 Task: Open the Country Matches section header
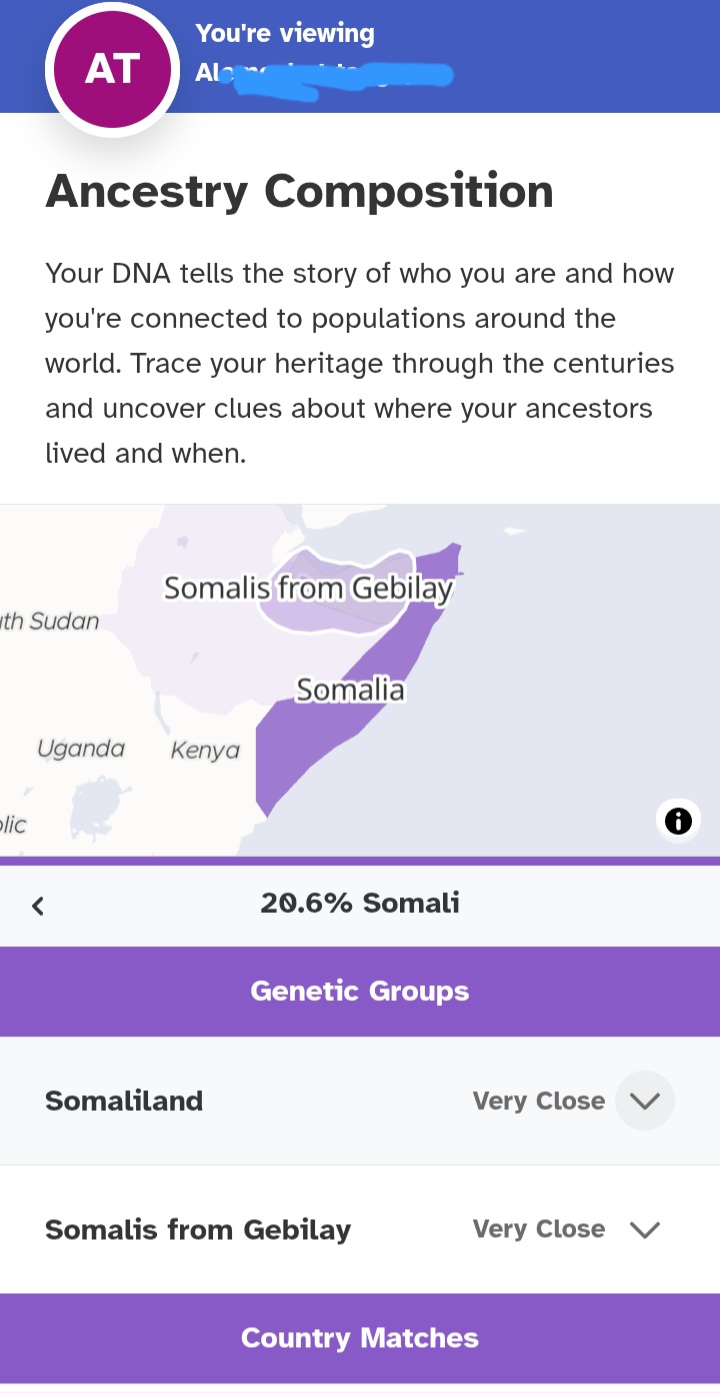(360, 1338)
